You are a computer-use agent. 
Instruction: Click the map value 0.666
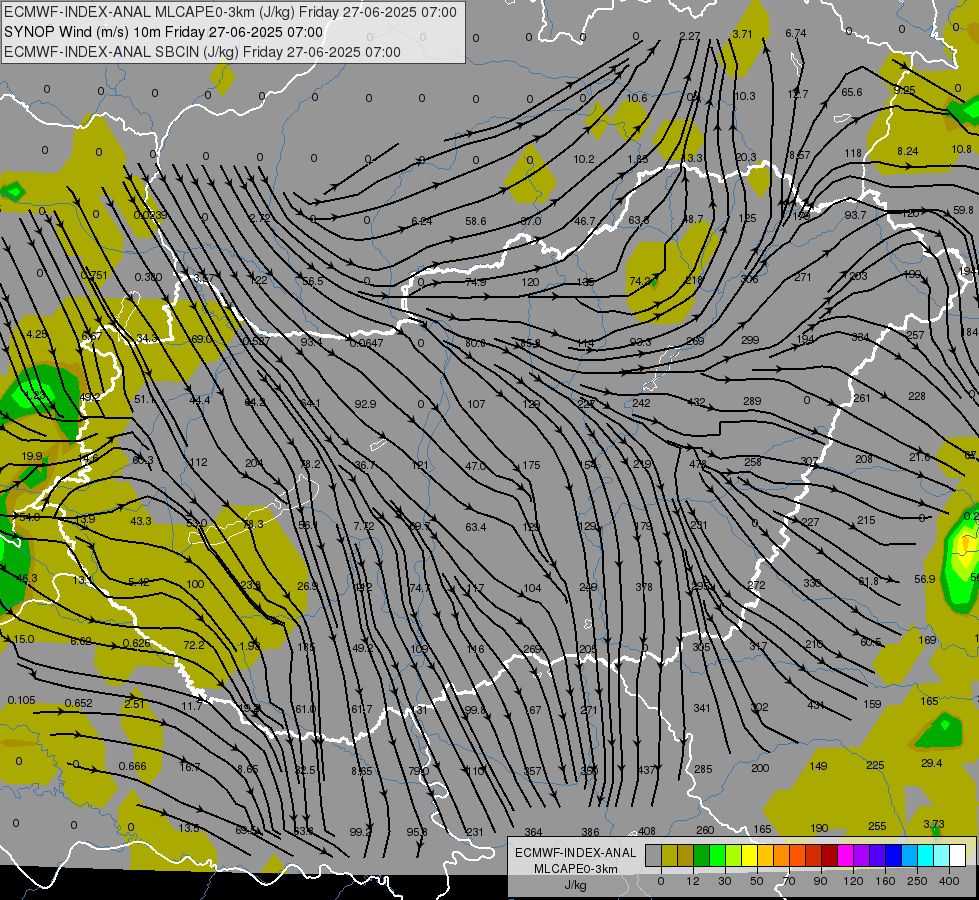(132, 766)
